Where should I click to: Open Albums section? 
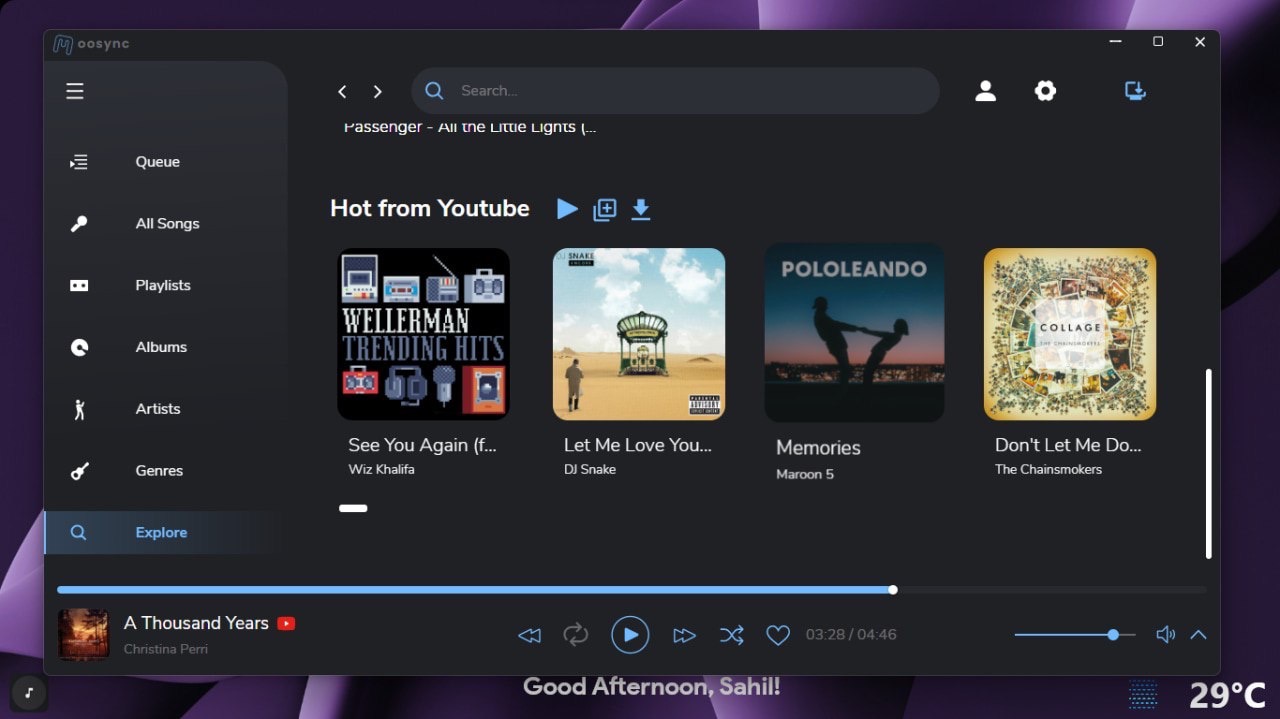point(161,347)
